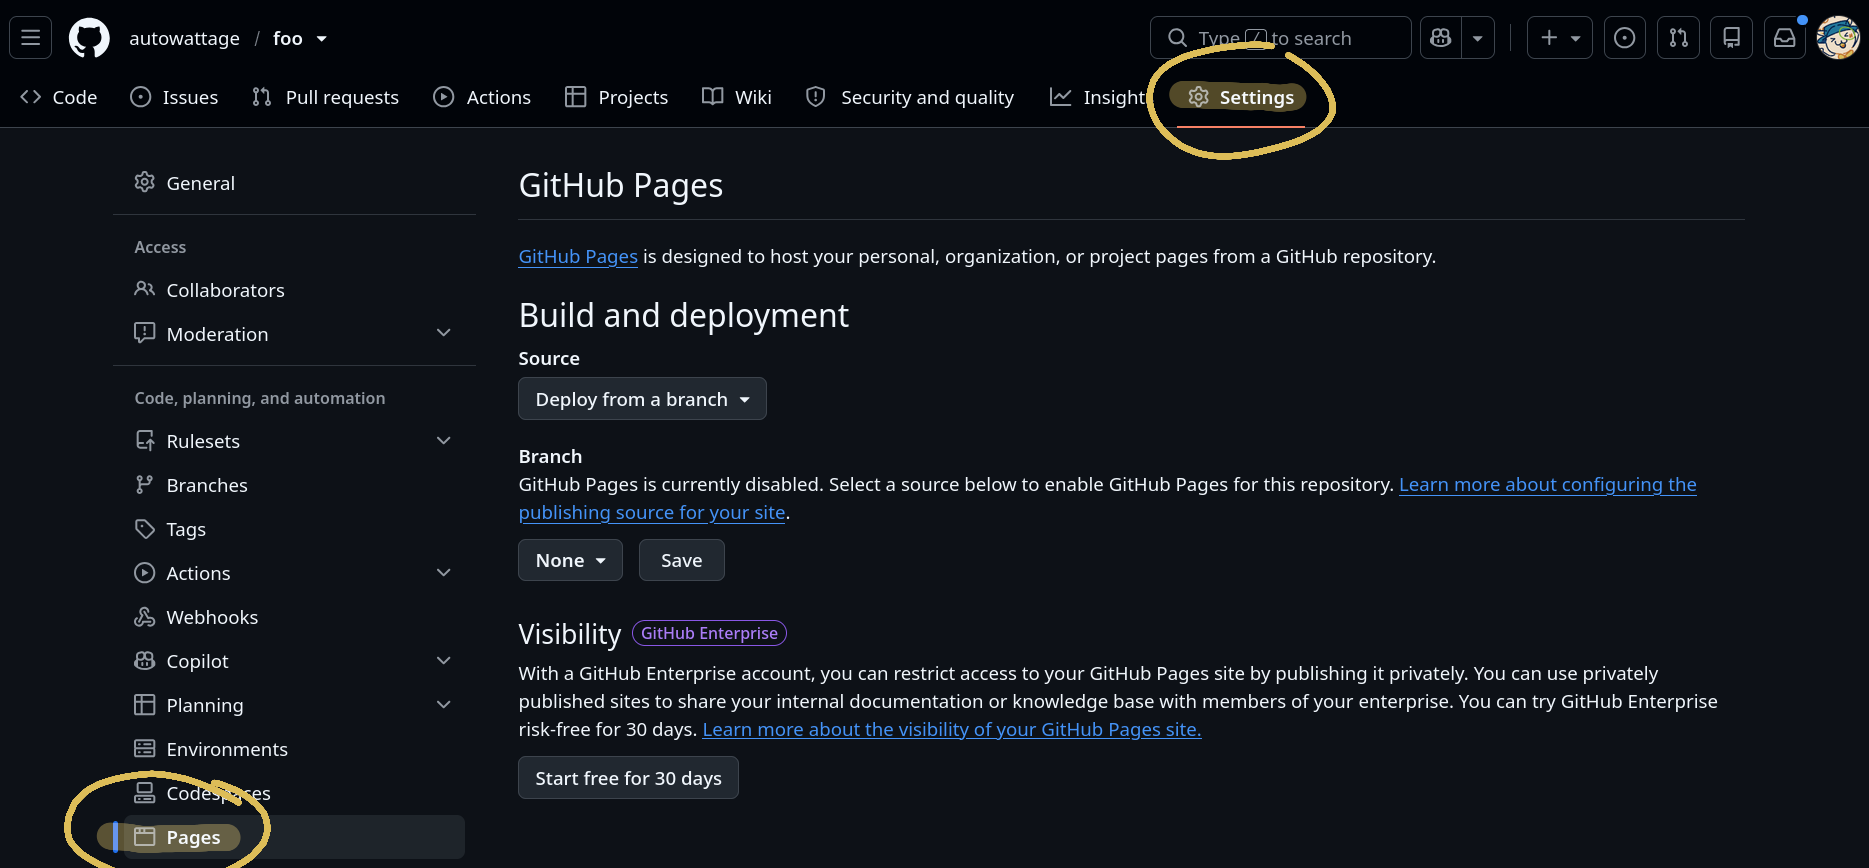Image resolution: width=1869 pixels, height=868 pixels.
Task: Open the hamburger navigation menu
Action: [x=31, y=38]
